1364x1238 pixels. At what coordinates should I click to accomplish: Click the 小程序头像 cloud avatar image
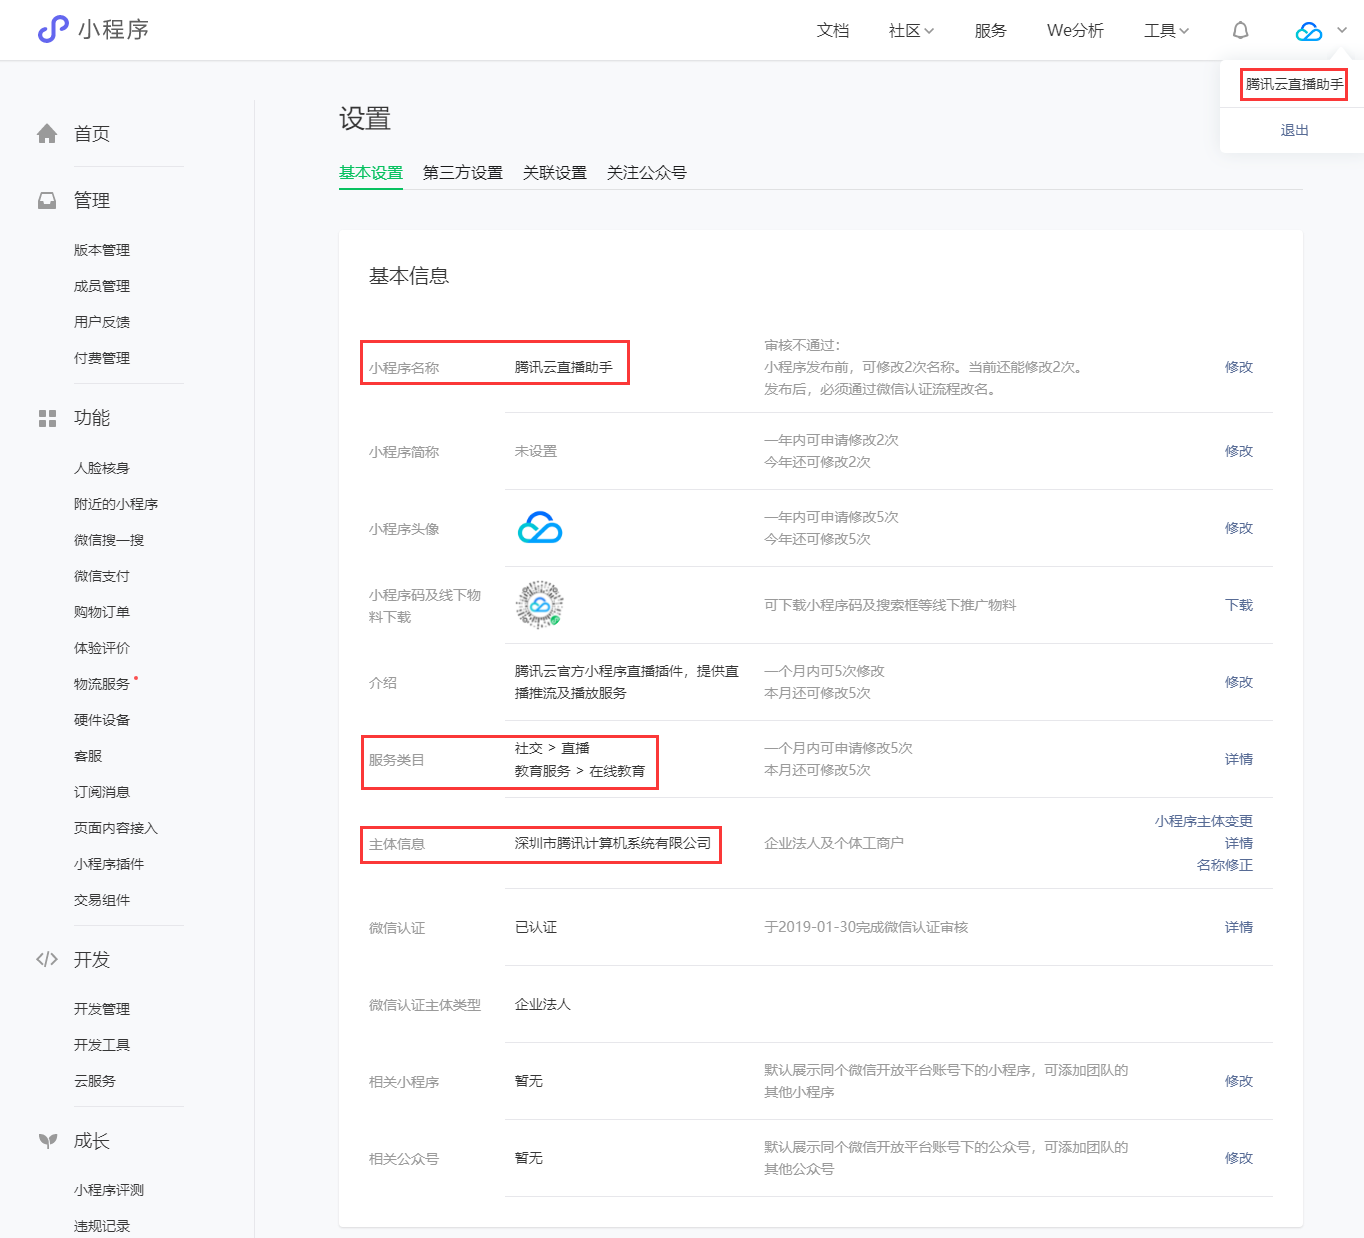pyautogui.click(x=540, y=528)
